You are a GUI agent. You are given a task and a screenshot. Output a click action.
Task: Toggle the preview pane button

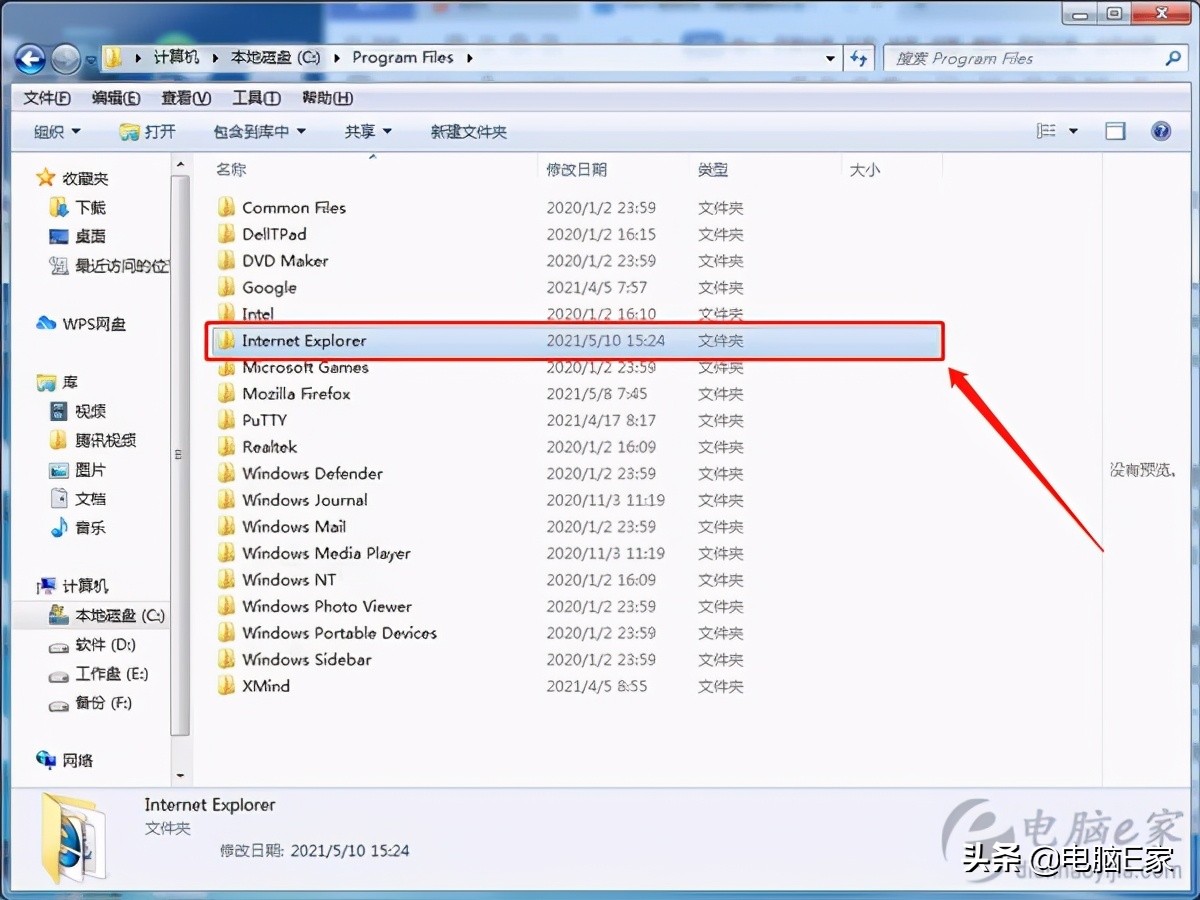1115,131
